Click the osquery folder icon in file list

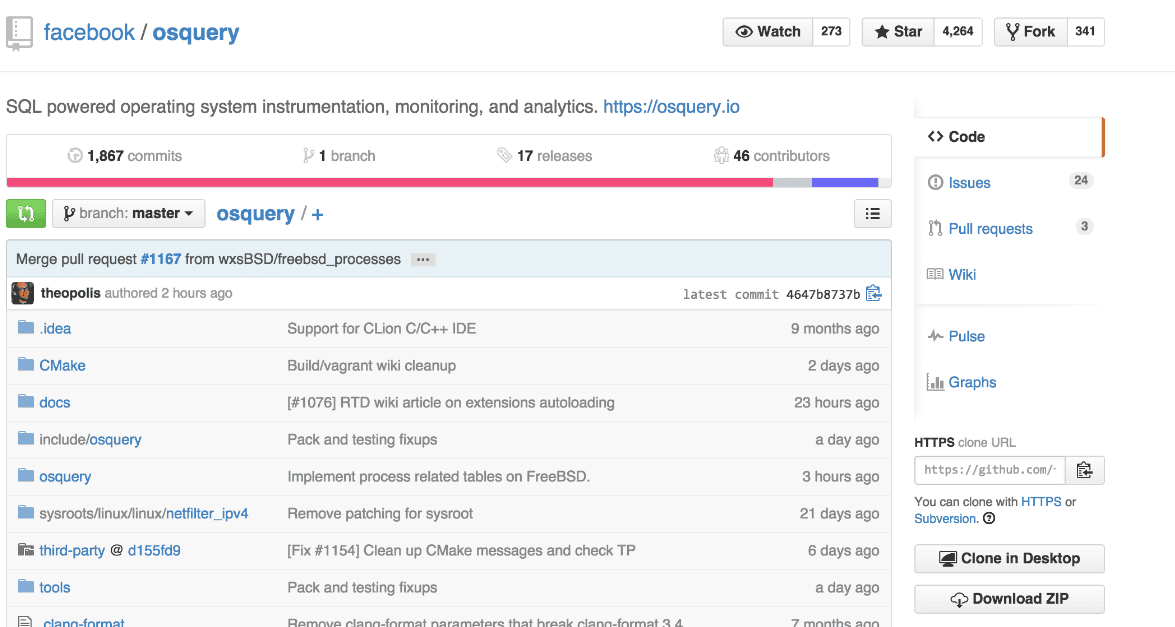[26, 476]
